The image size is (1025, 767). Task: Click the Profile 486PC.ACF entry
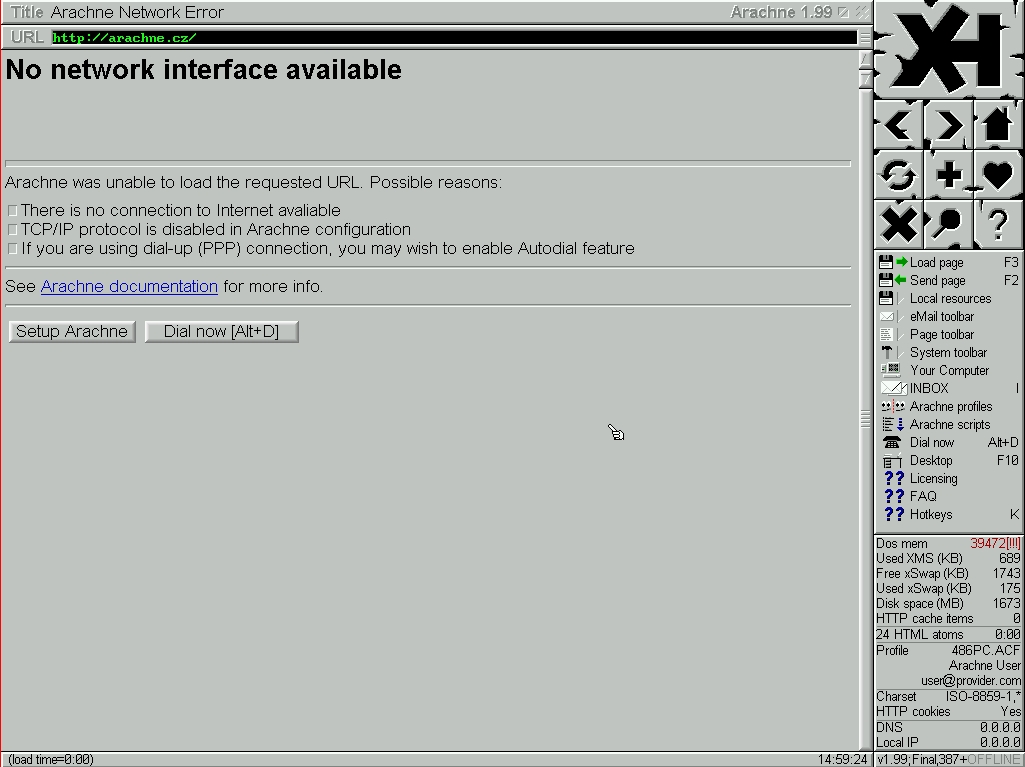click(x=949, y=651)
